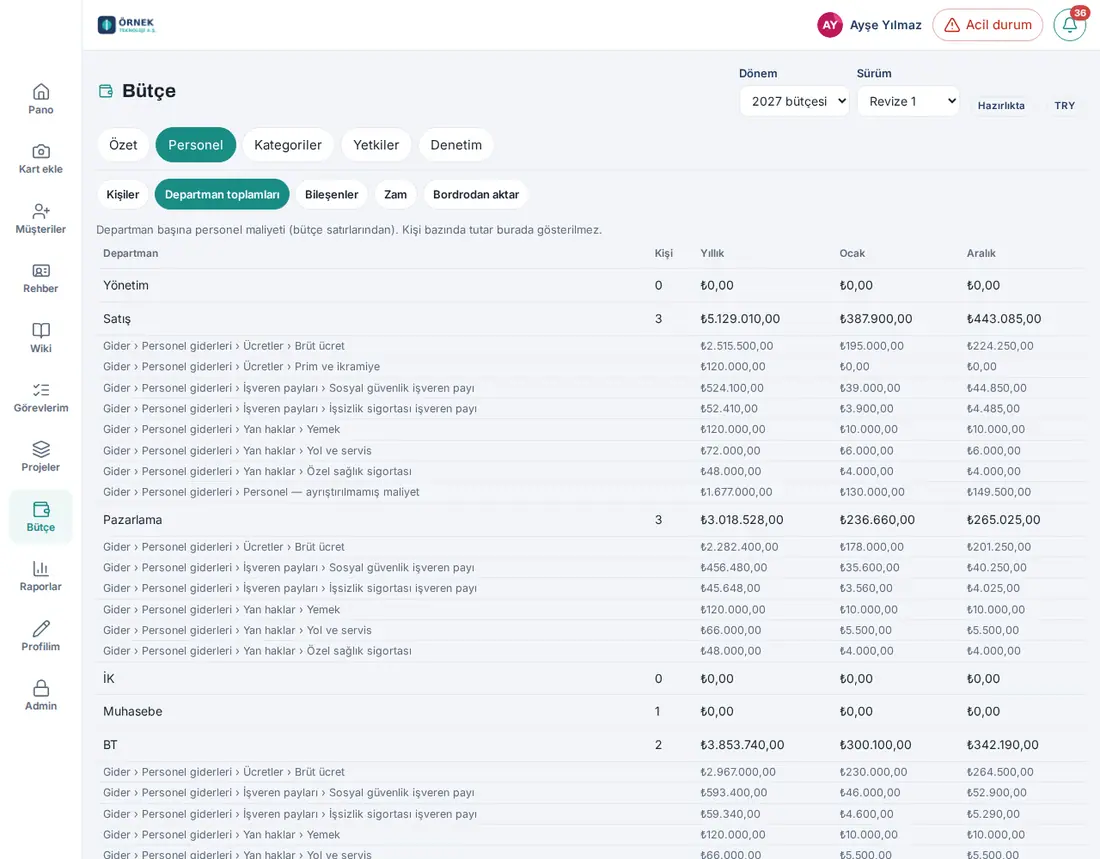Image resolution: width=1100 pixels, height=859 pixels.
Task: Click the Örnek company logo
Action: tap(126, 25)
